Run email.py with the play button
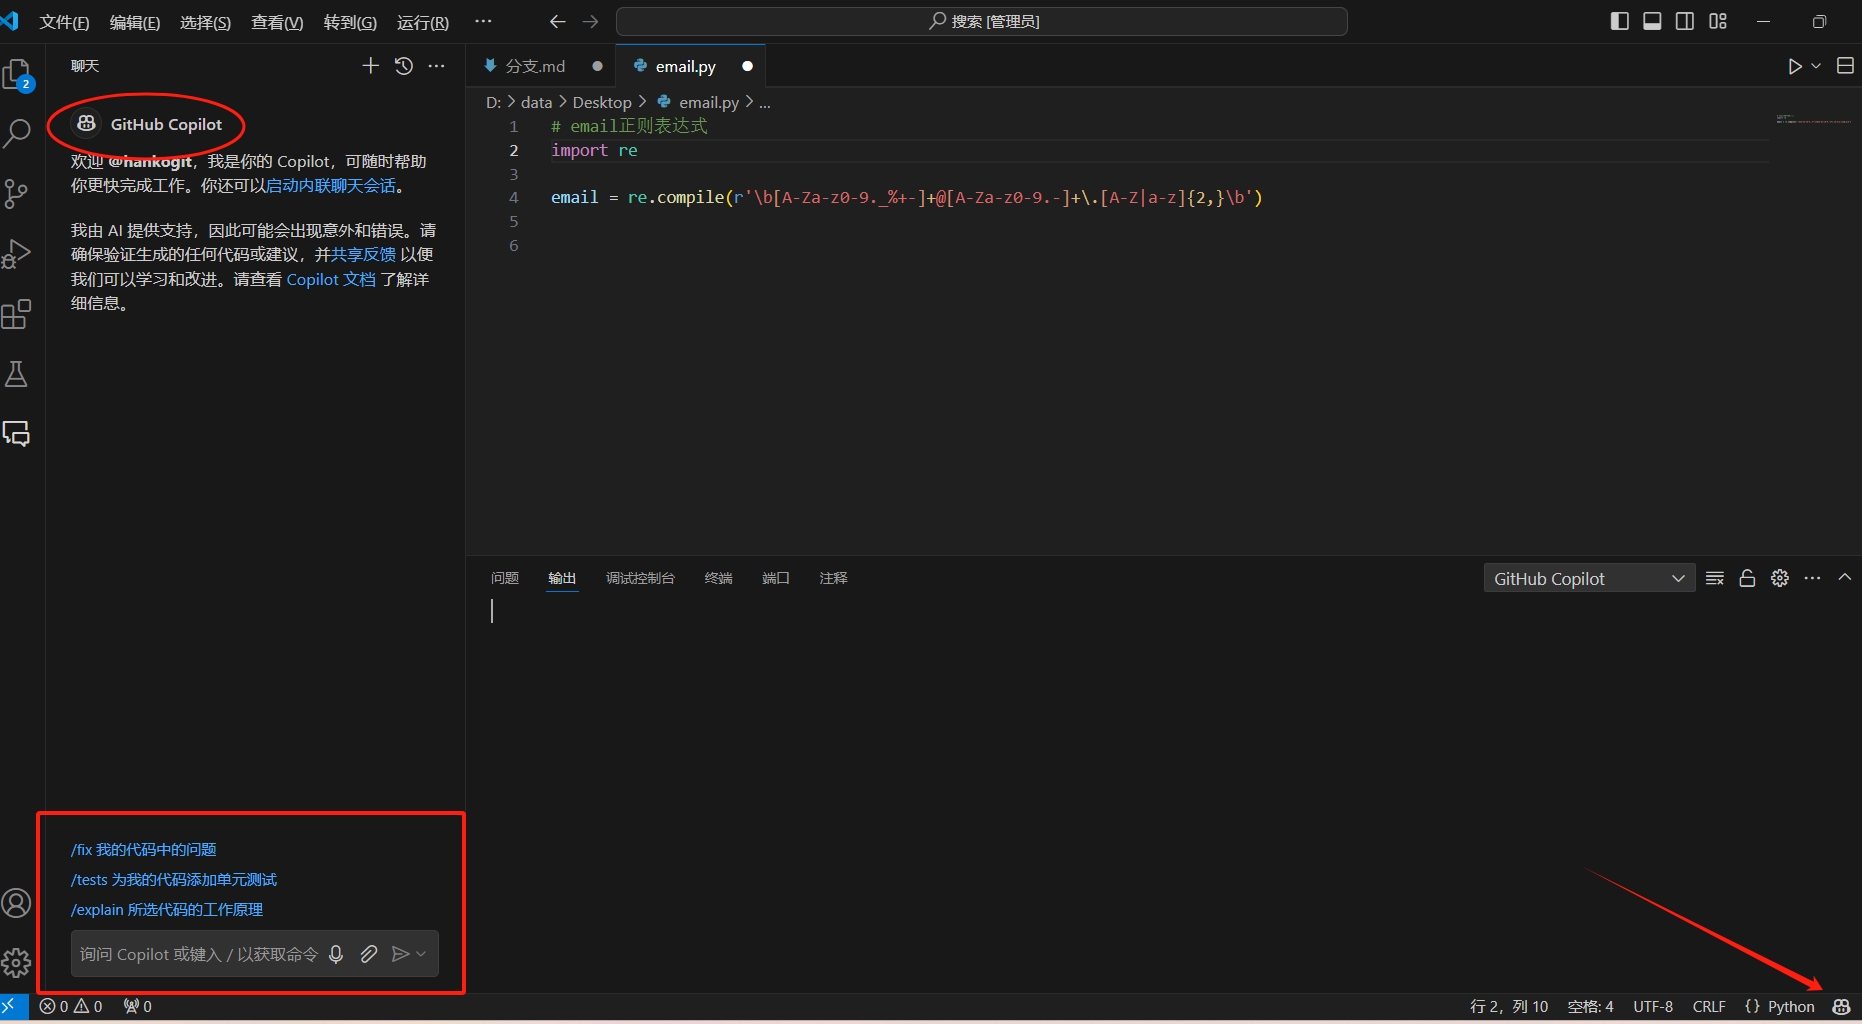Screen dimensions: 1862x1024 click(1794, 66)
